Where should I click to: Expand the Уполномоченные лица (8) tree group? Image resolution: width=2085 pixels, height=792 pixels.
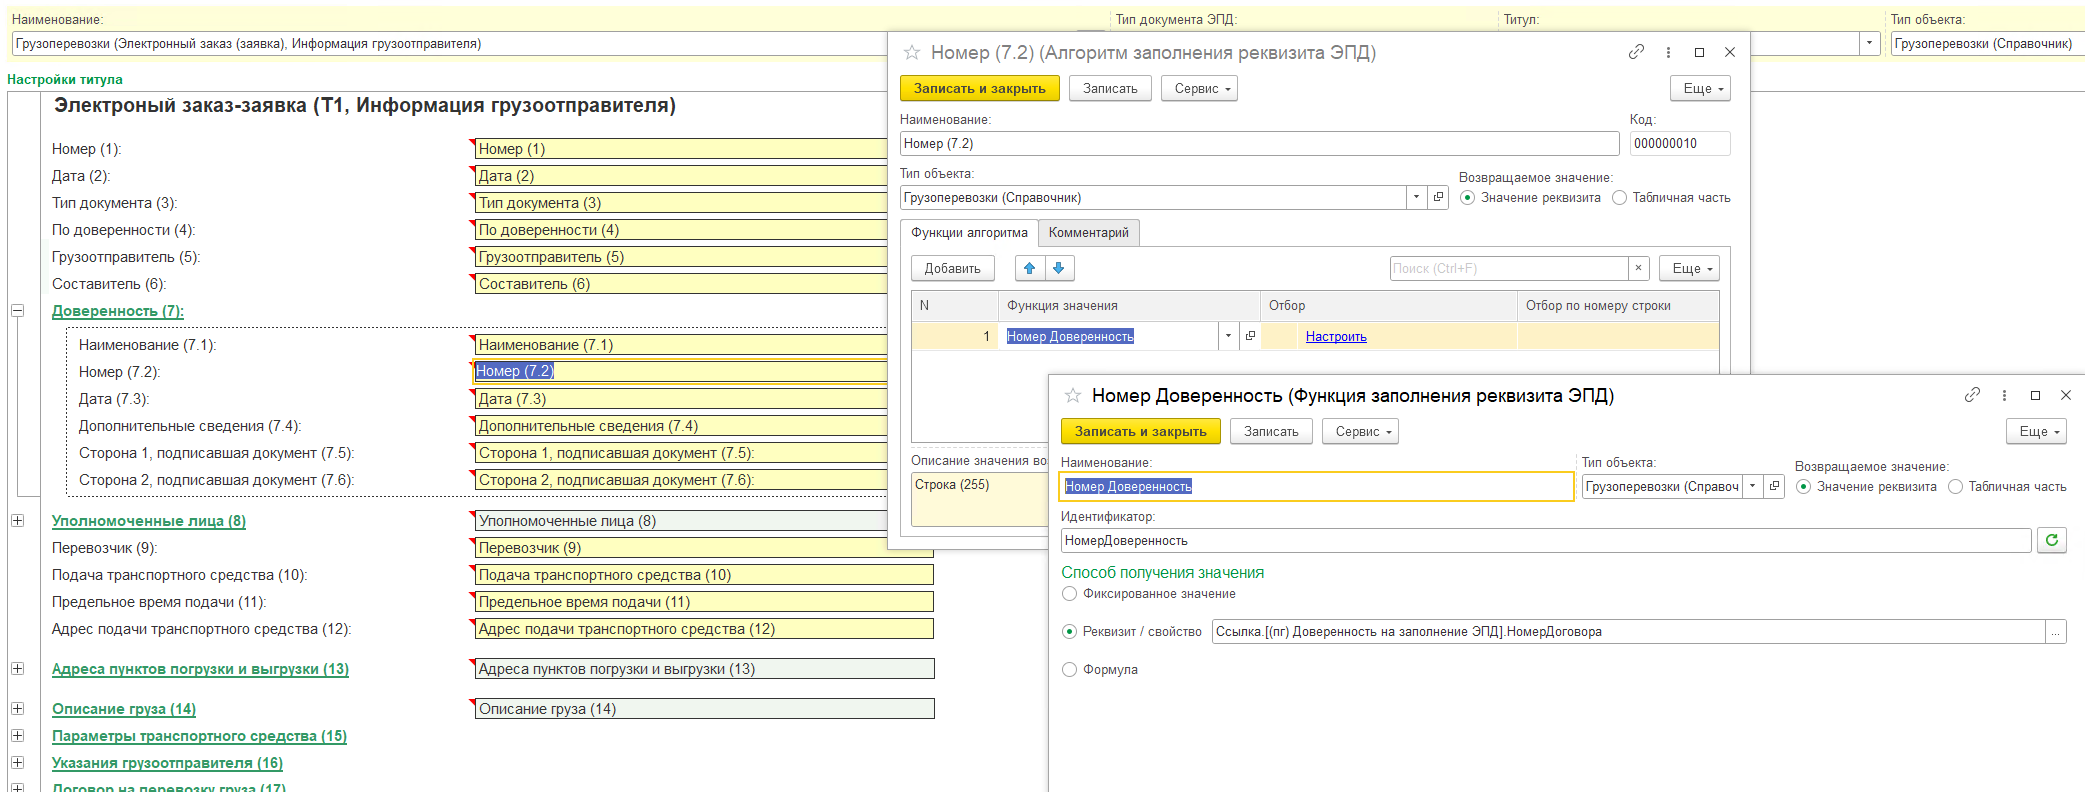tap(17, 520)
